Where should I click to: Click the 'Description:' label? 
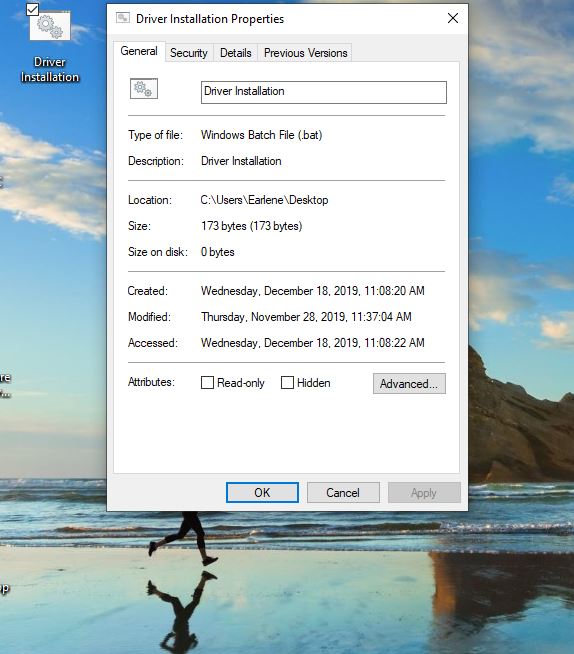click(x=156, y=161)
